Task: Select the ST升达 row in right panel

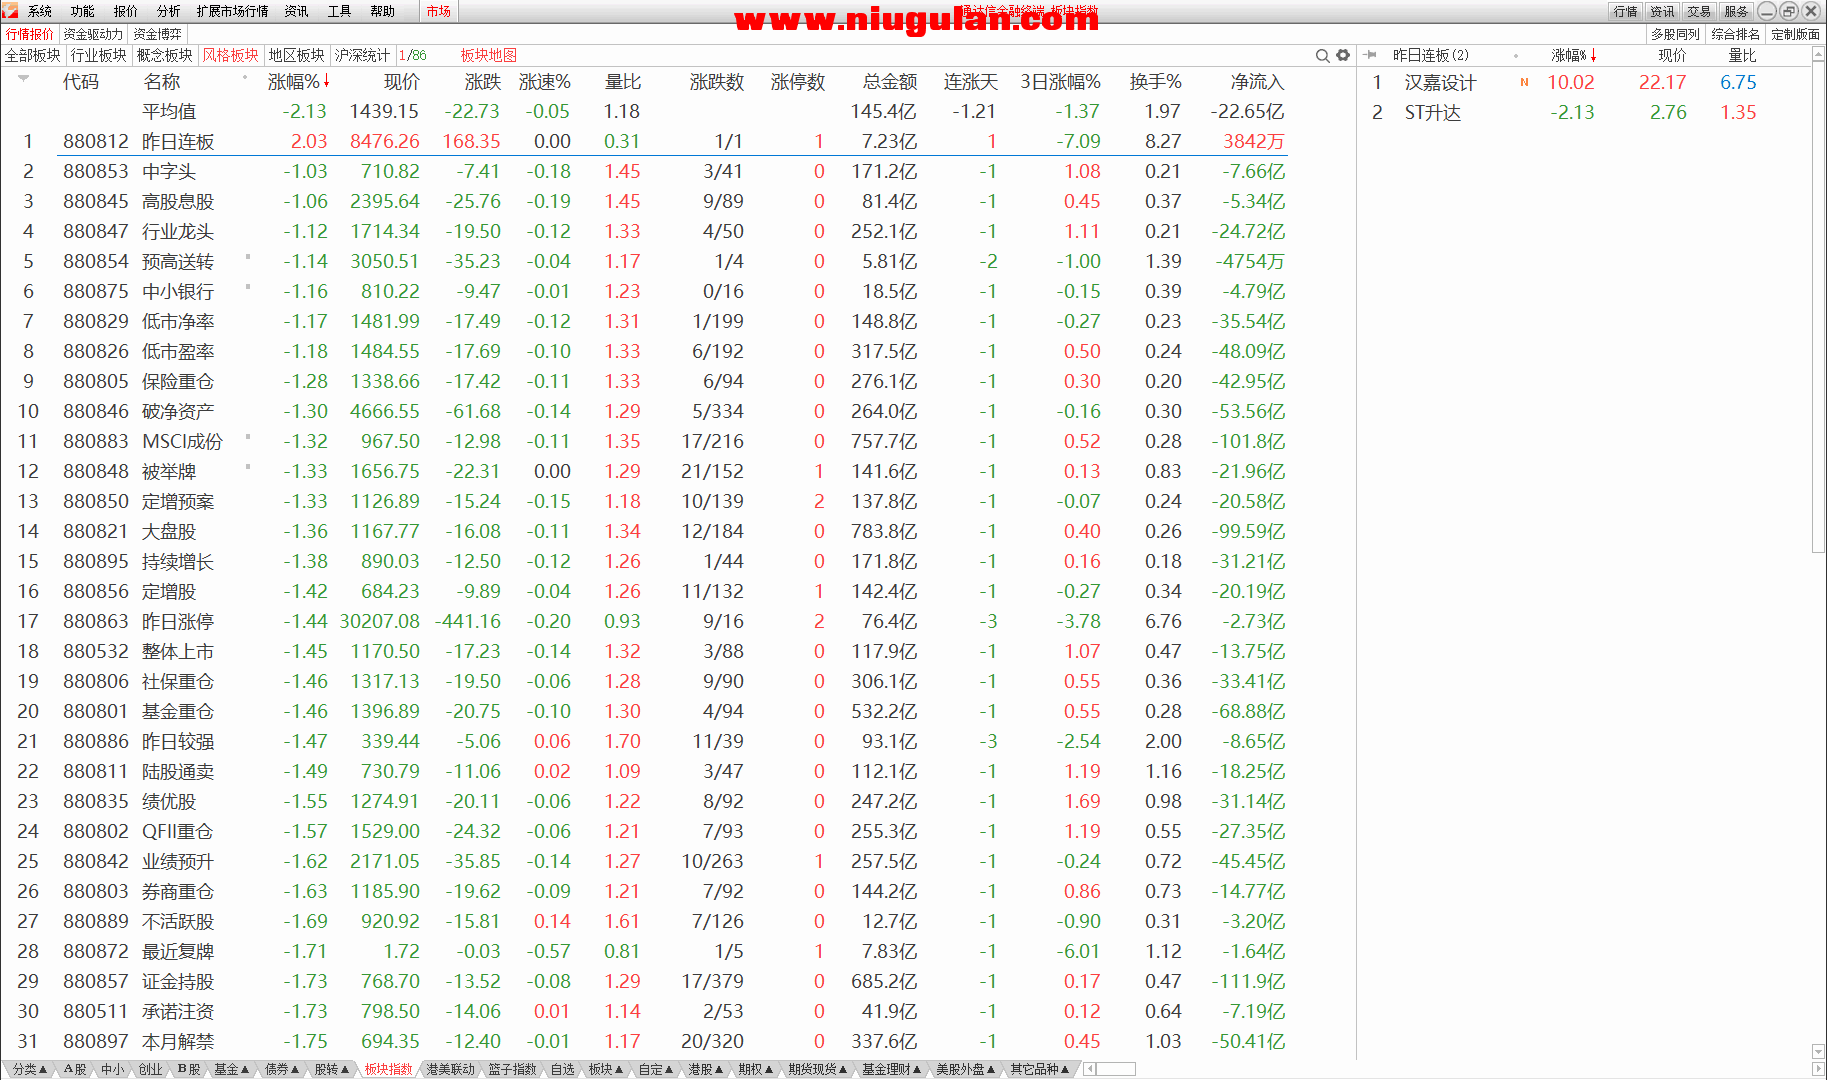Action: [x=1585, y=113]
